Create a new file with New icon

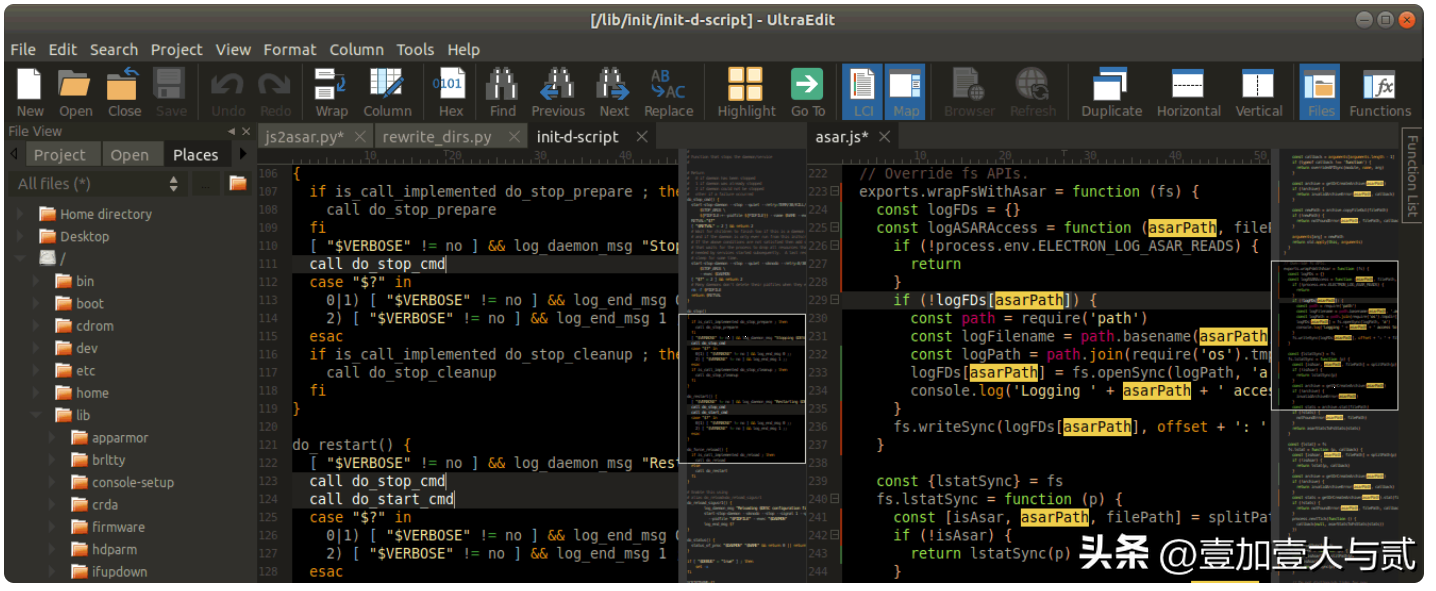pyautogui.click(x=30, y=93)
